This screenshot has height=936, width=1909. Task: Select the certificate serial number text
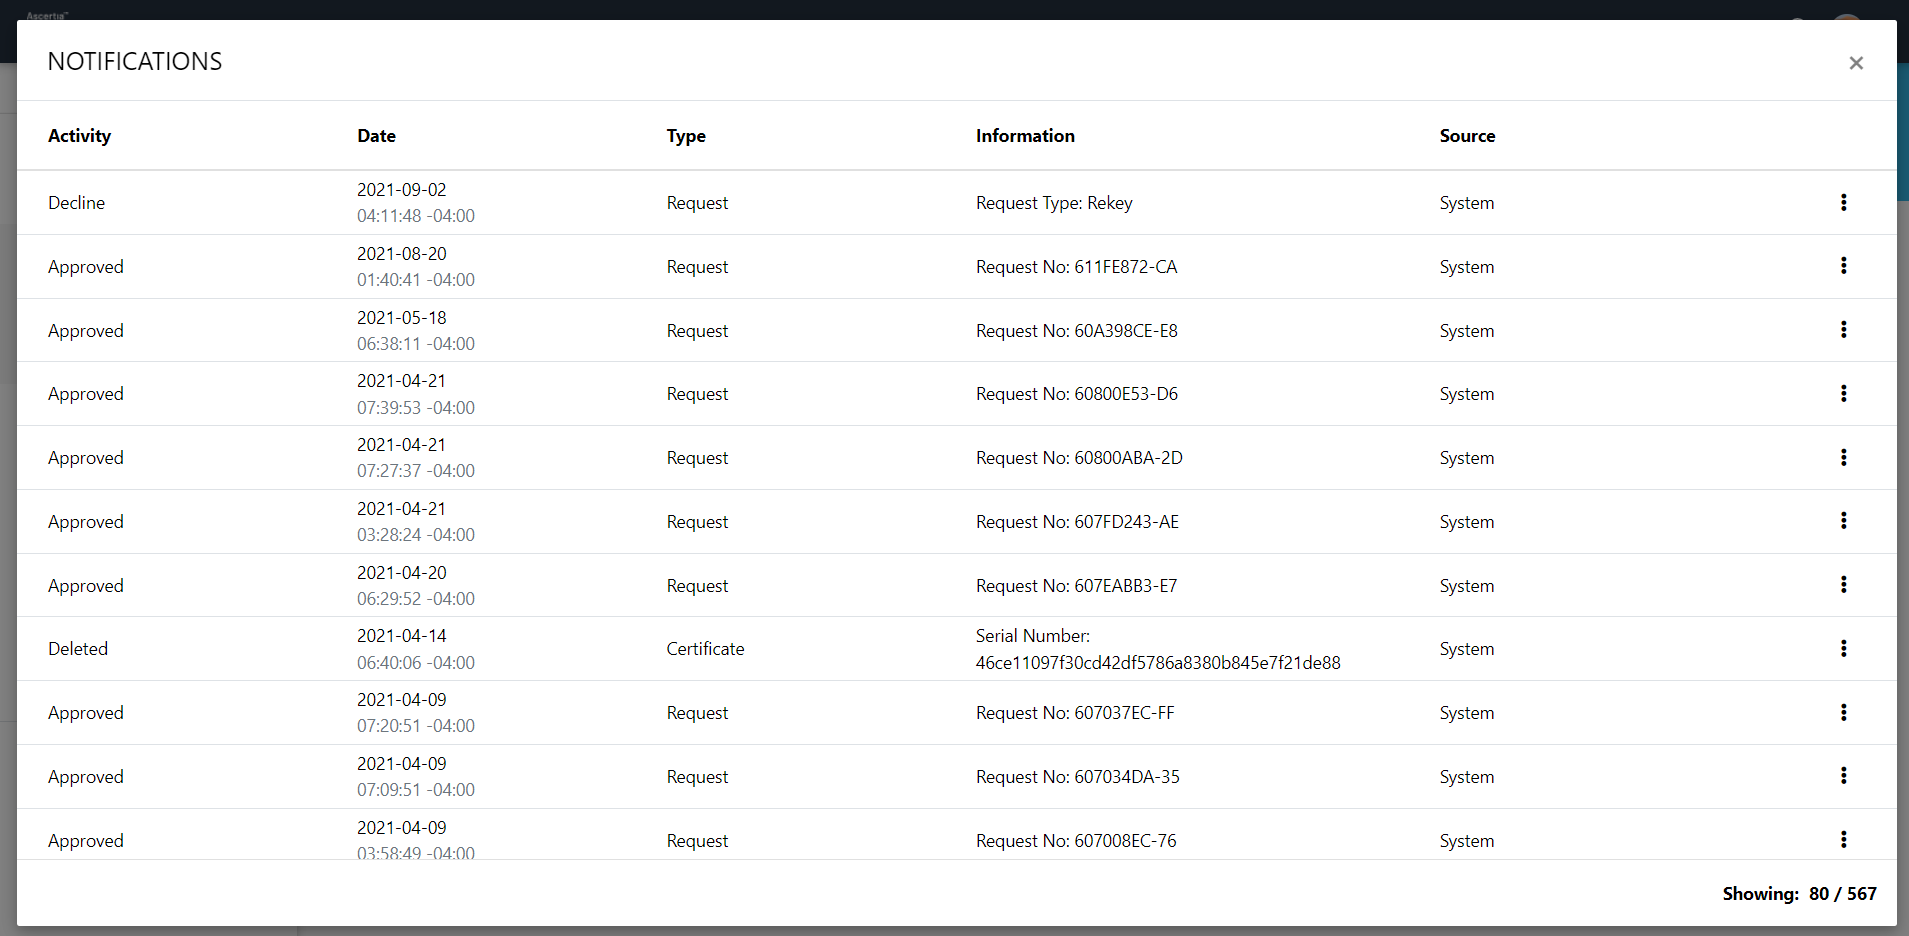tap(1157, 663)
